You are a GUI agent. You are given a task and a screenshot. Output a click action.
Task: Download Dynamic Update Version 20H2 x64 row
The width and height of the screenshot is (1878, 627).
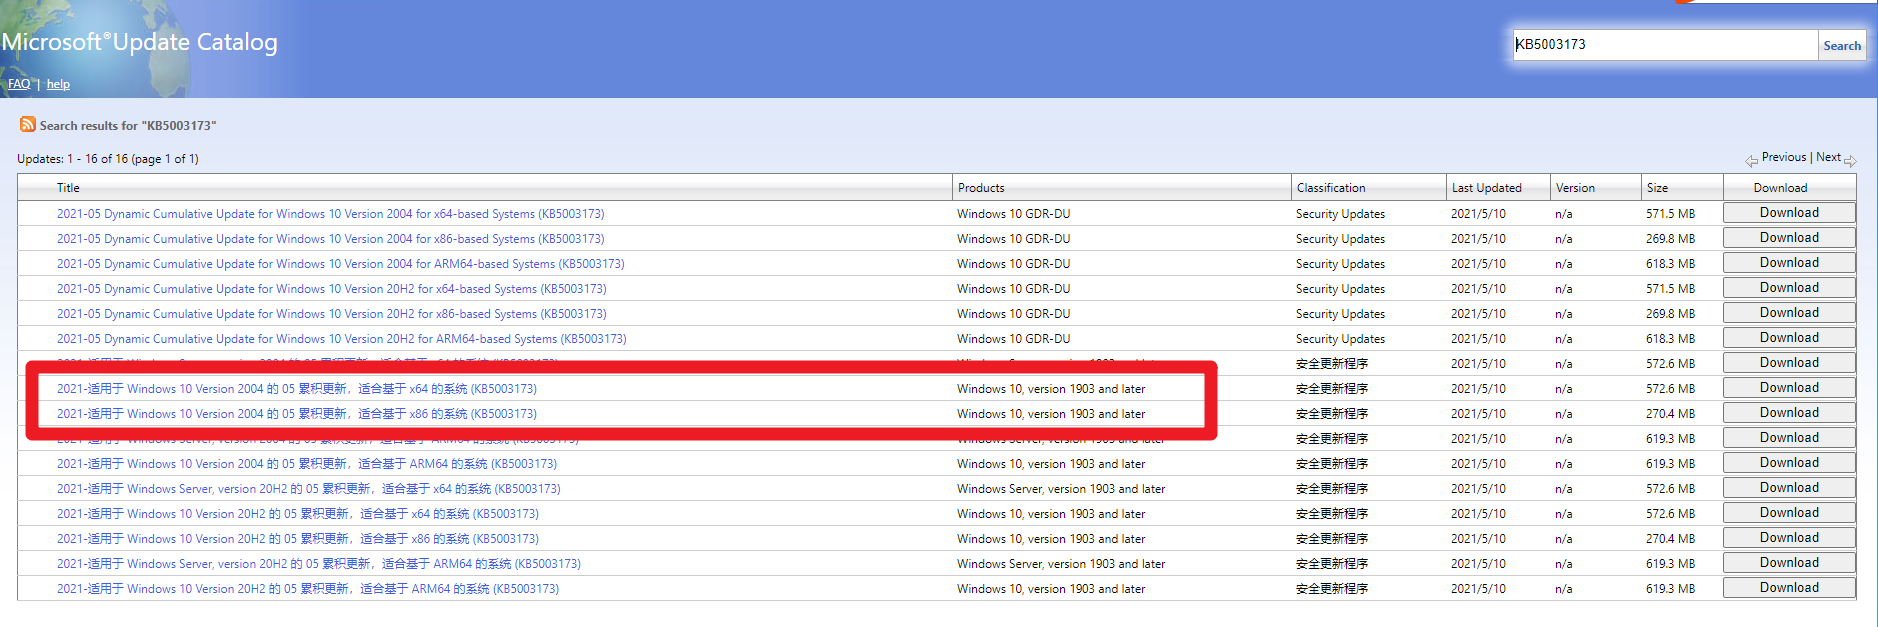tap(1789, 288)
